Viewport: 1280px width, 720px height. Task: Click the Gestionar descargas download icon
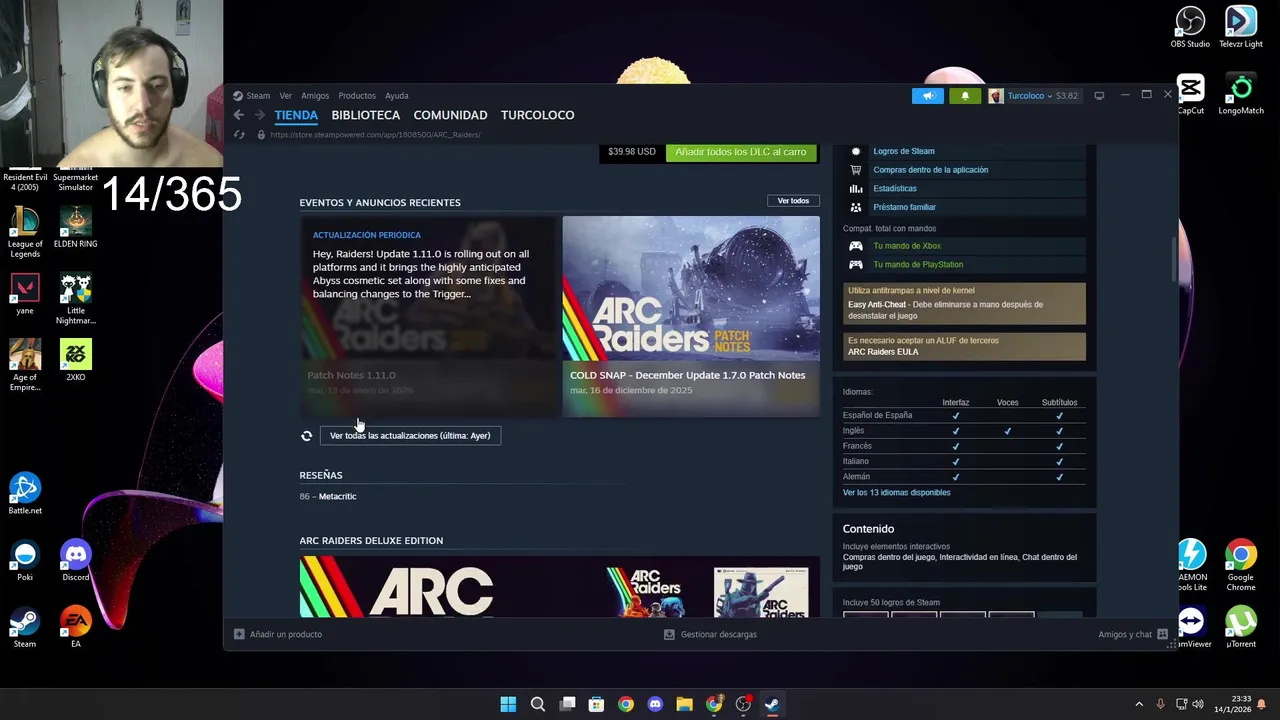[x=669, y=634]
